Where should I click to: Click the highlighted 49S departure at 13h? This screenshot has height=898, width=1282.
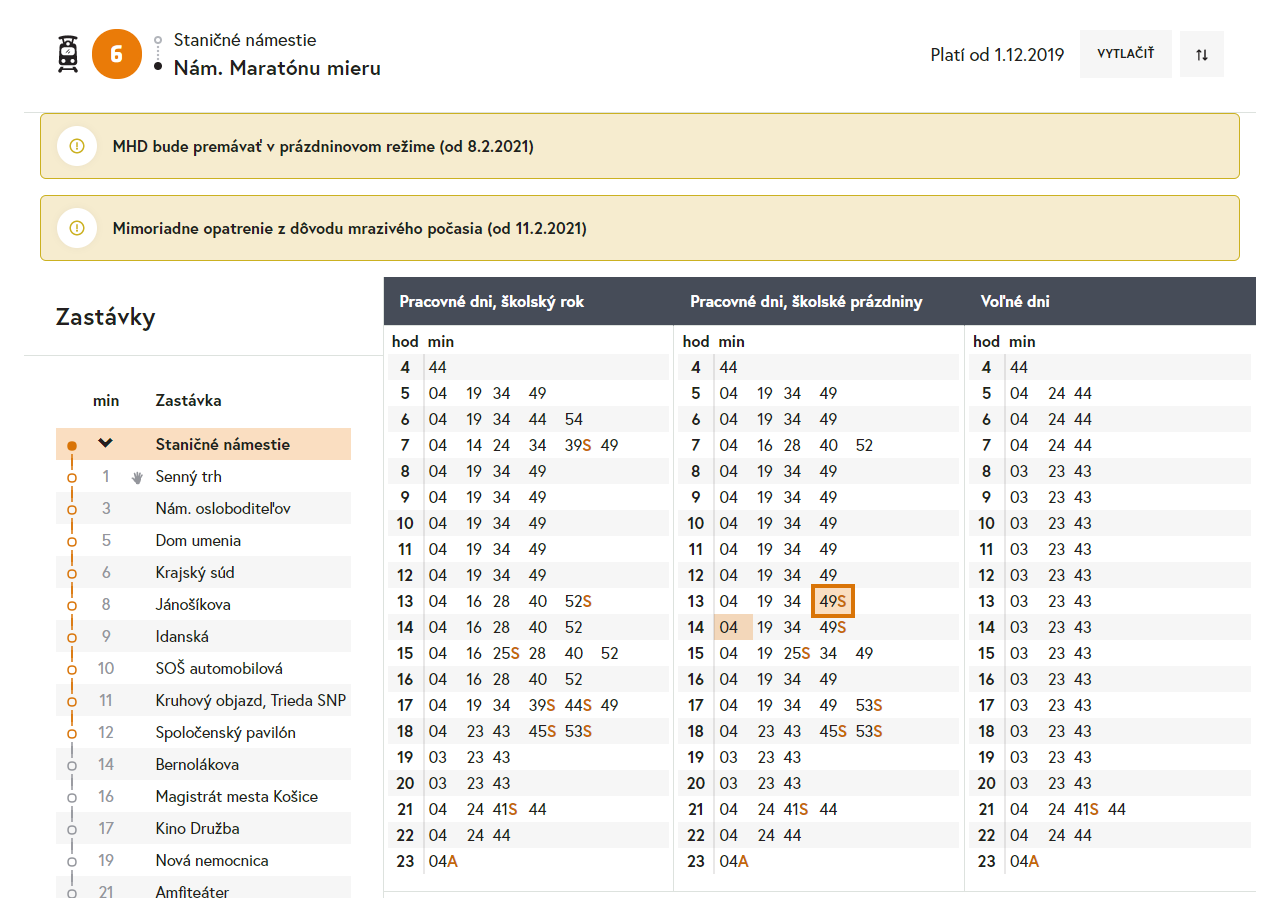click(832, 601)
